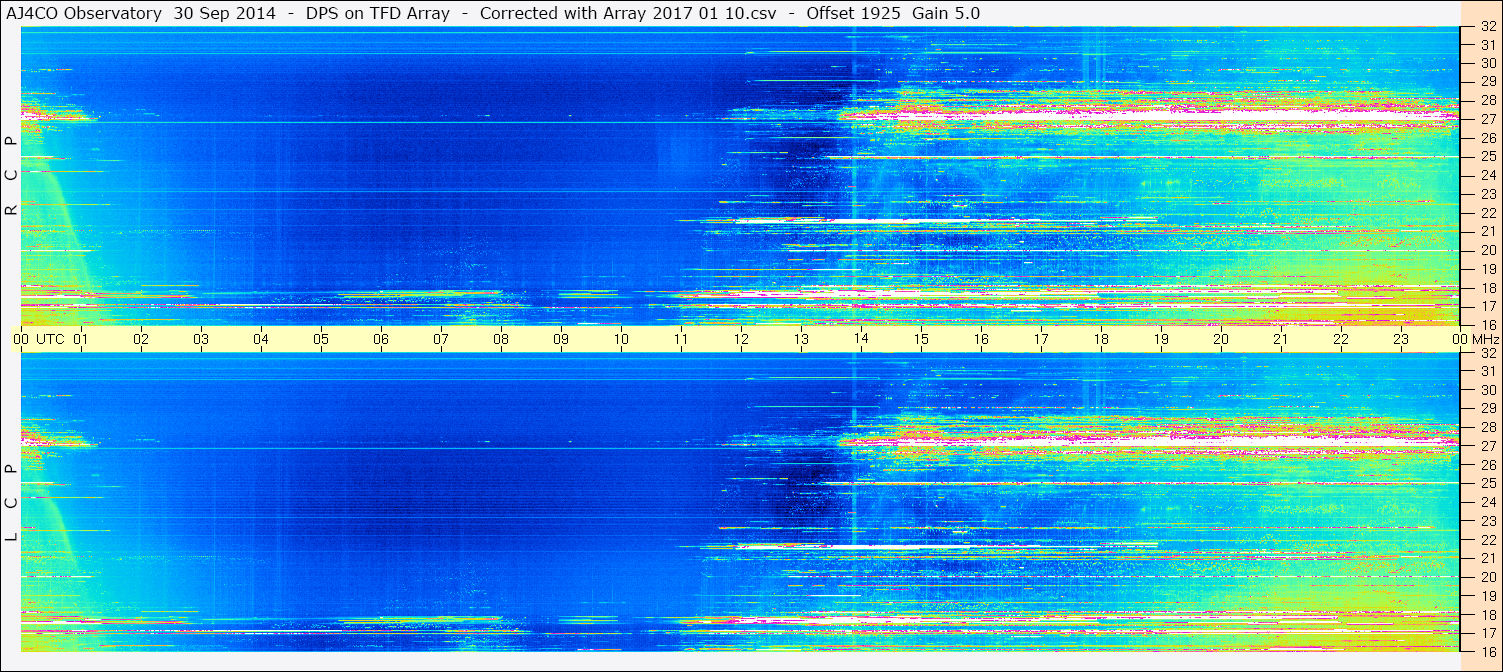Viewport: 1503px width, 672px height.
Task: Click hour marker 09 on UTC axis
Action: click(561, 339)
